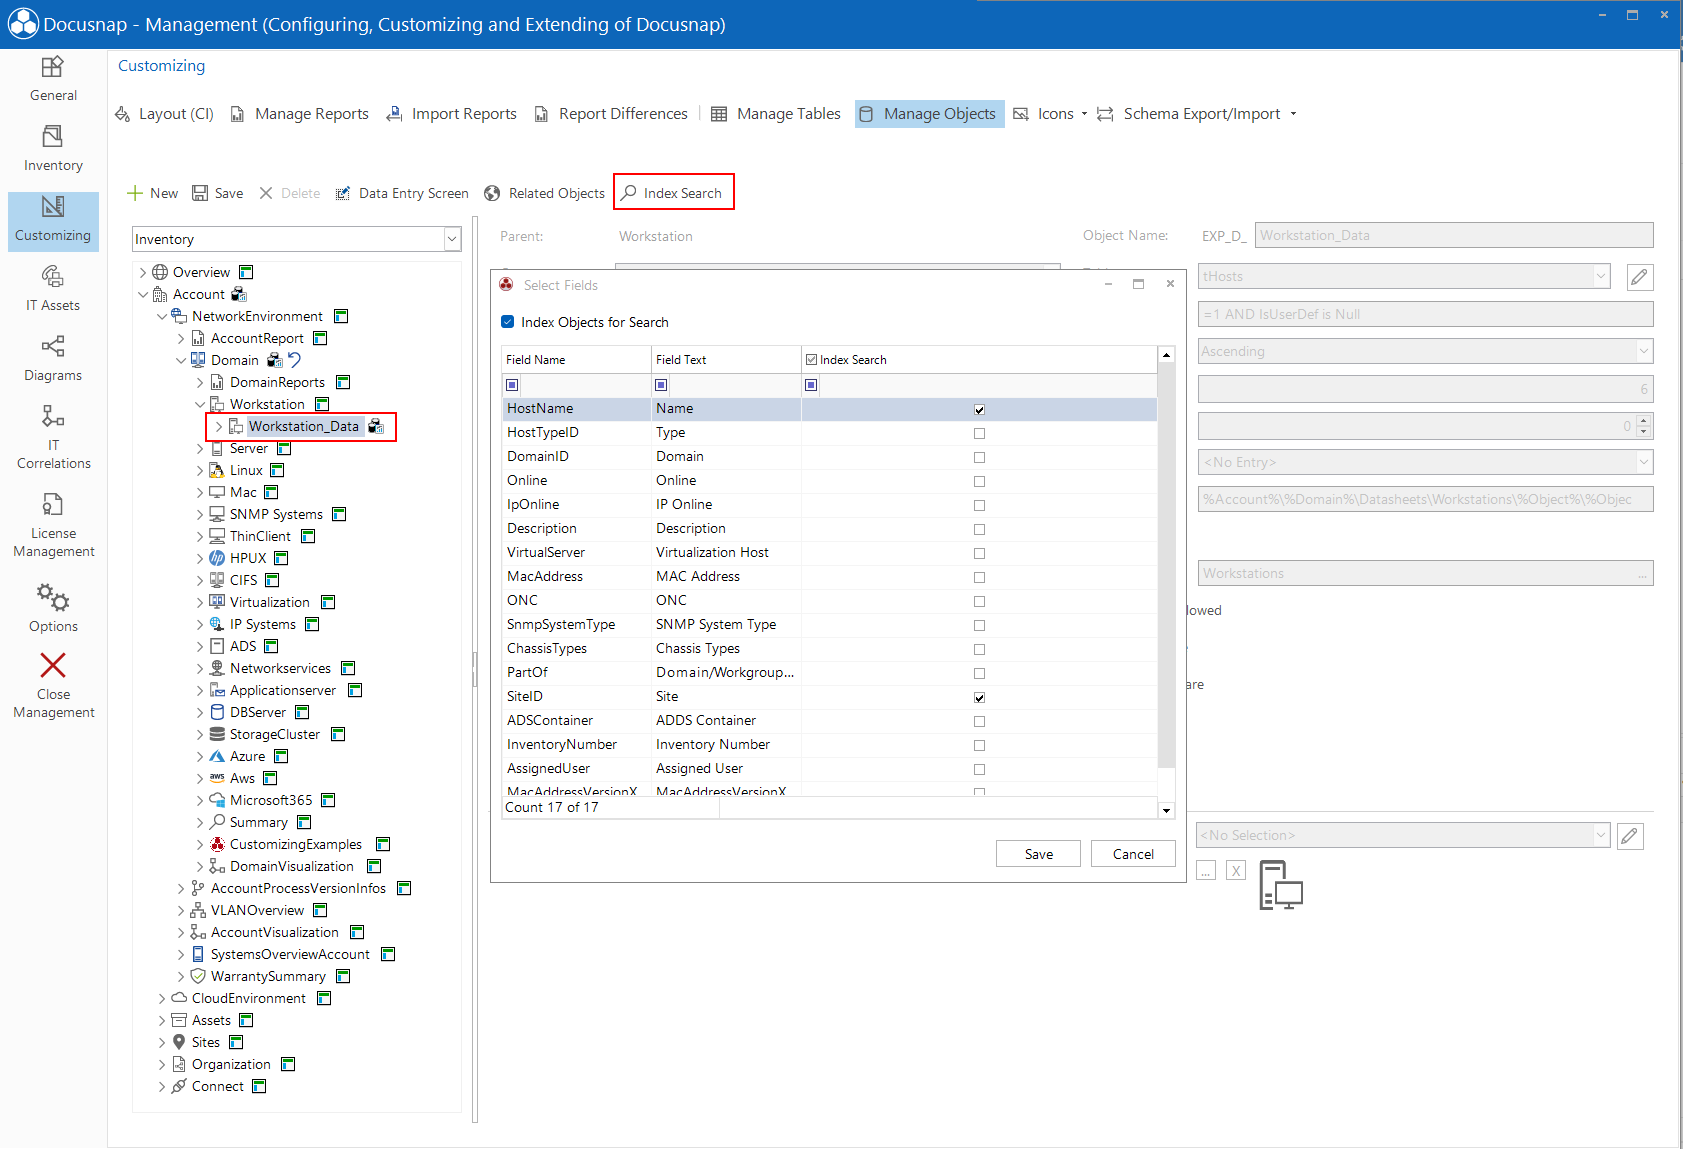This screenshot has height=1149, width=1683.
Task: Uncheck Index Search for HostName row
Action: [979, 409]
